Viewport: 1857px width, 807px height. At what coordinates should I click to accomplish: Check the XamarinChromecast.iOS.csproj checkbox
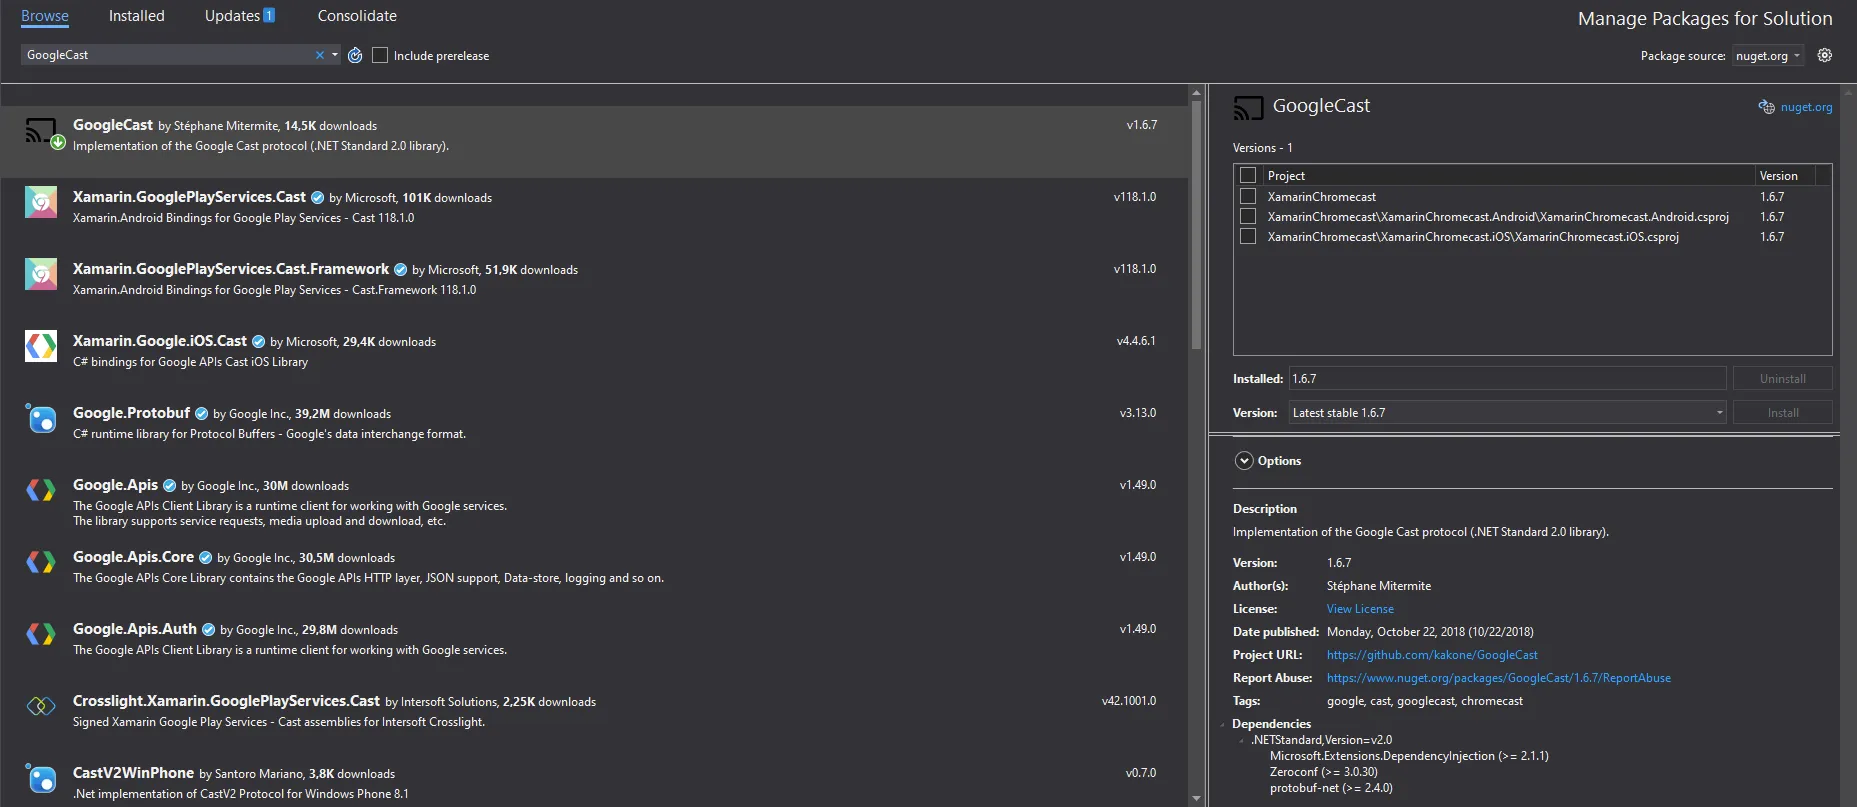tap(1248, 236)
